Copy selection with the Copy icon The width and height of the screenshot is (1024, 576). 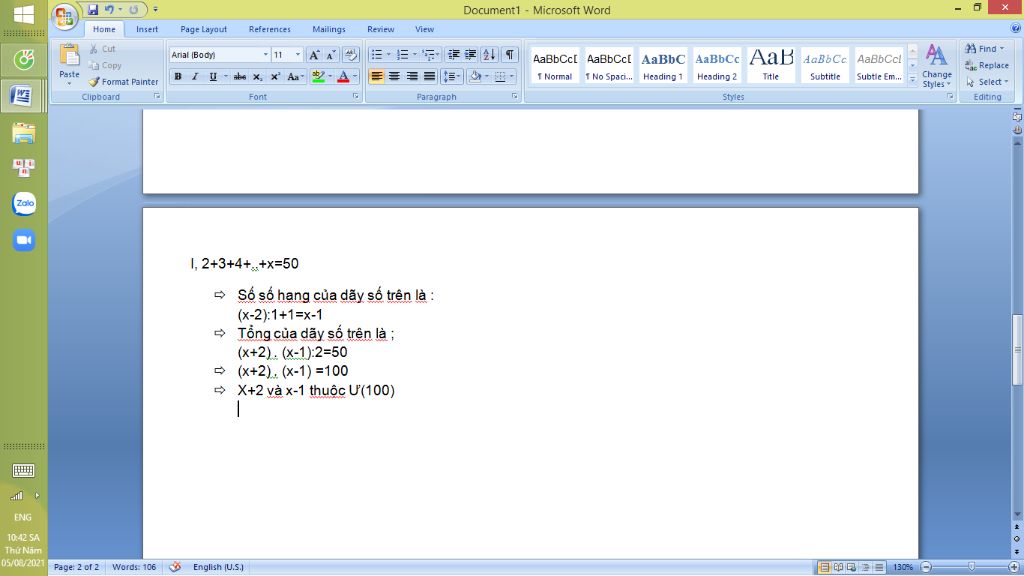click(105, 65)
